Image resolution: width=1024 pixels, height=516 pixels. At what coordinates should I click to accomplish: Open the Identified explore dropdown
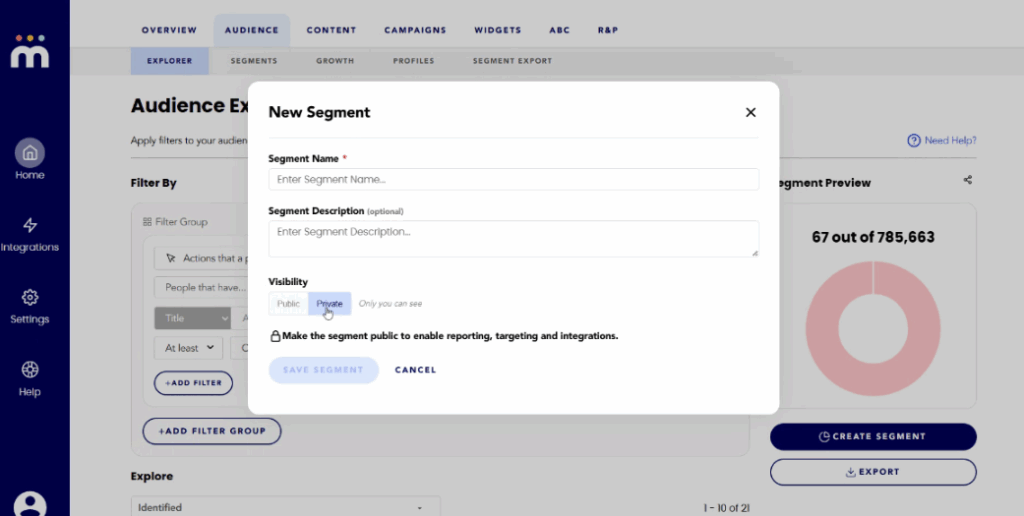285,507
